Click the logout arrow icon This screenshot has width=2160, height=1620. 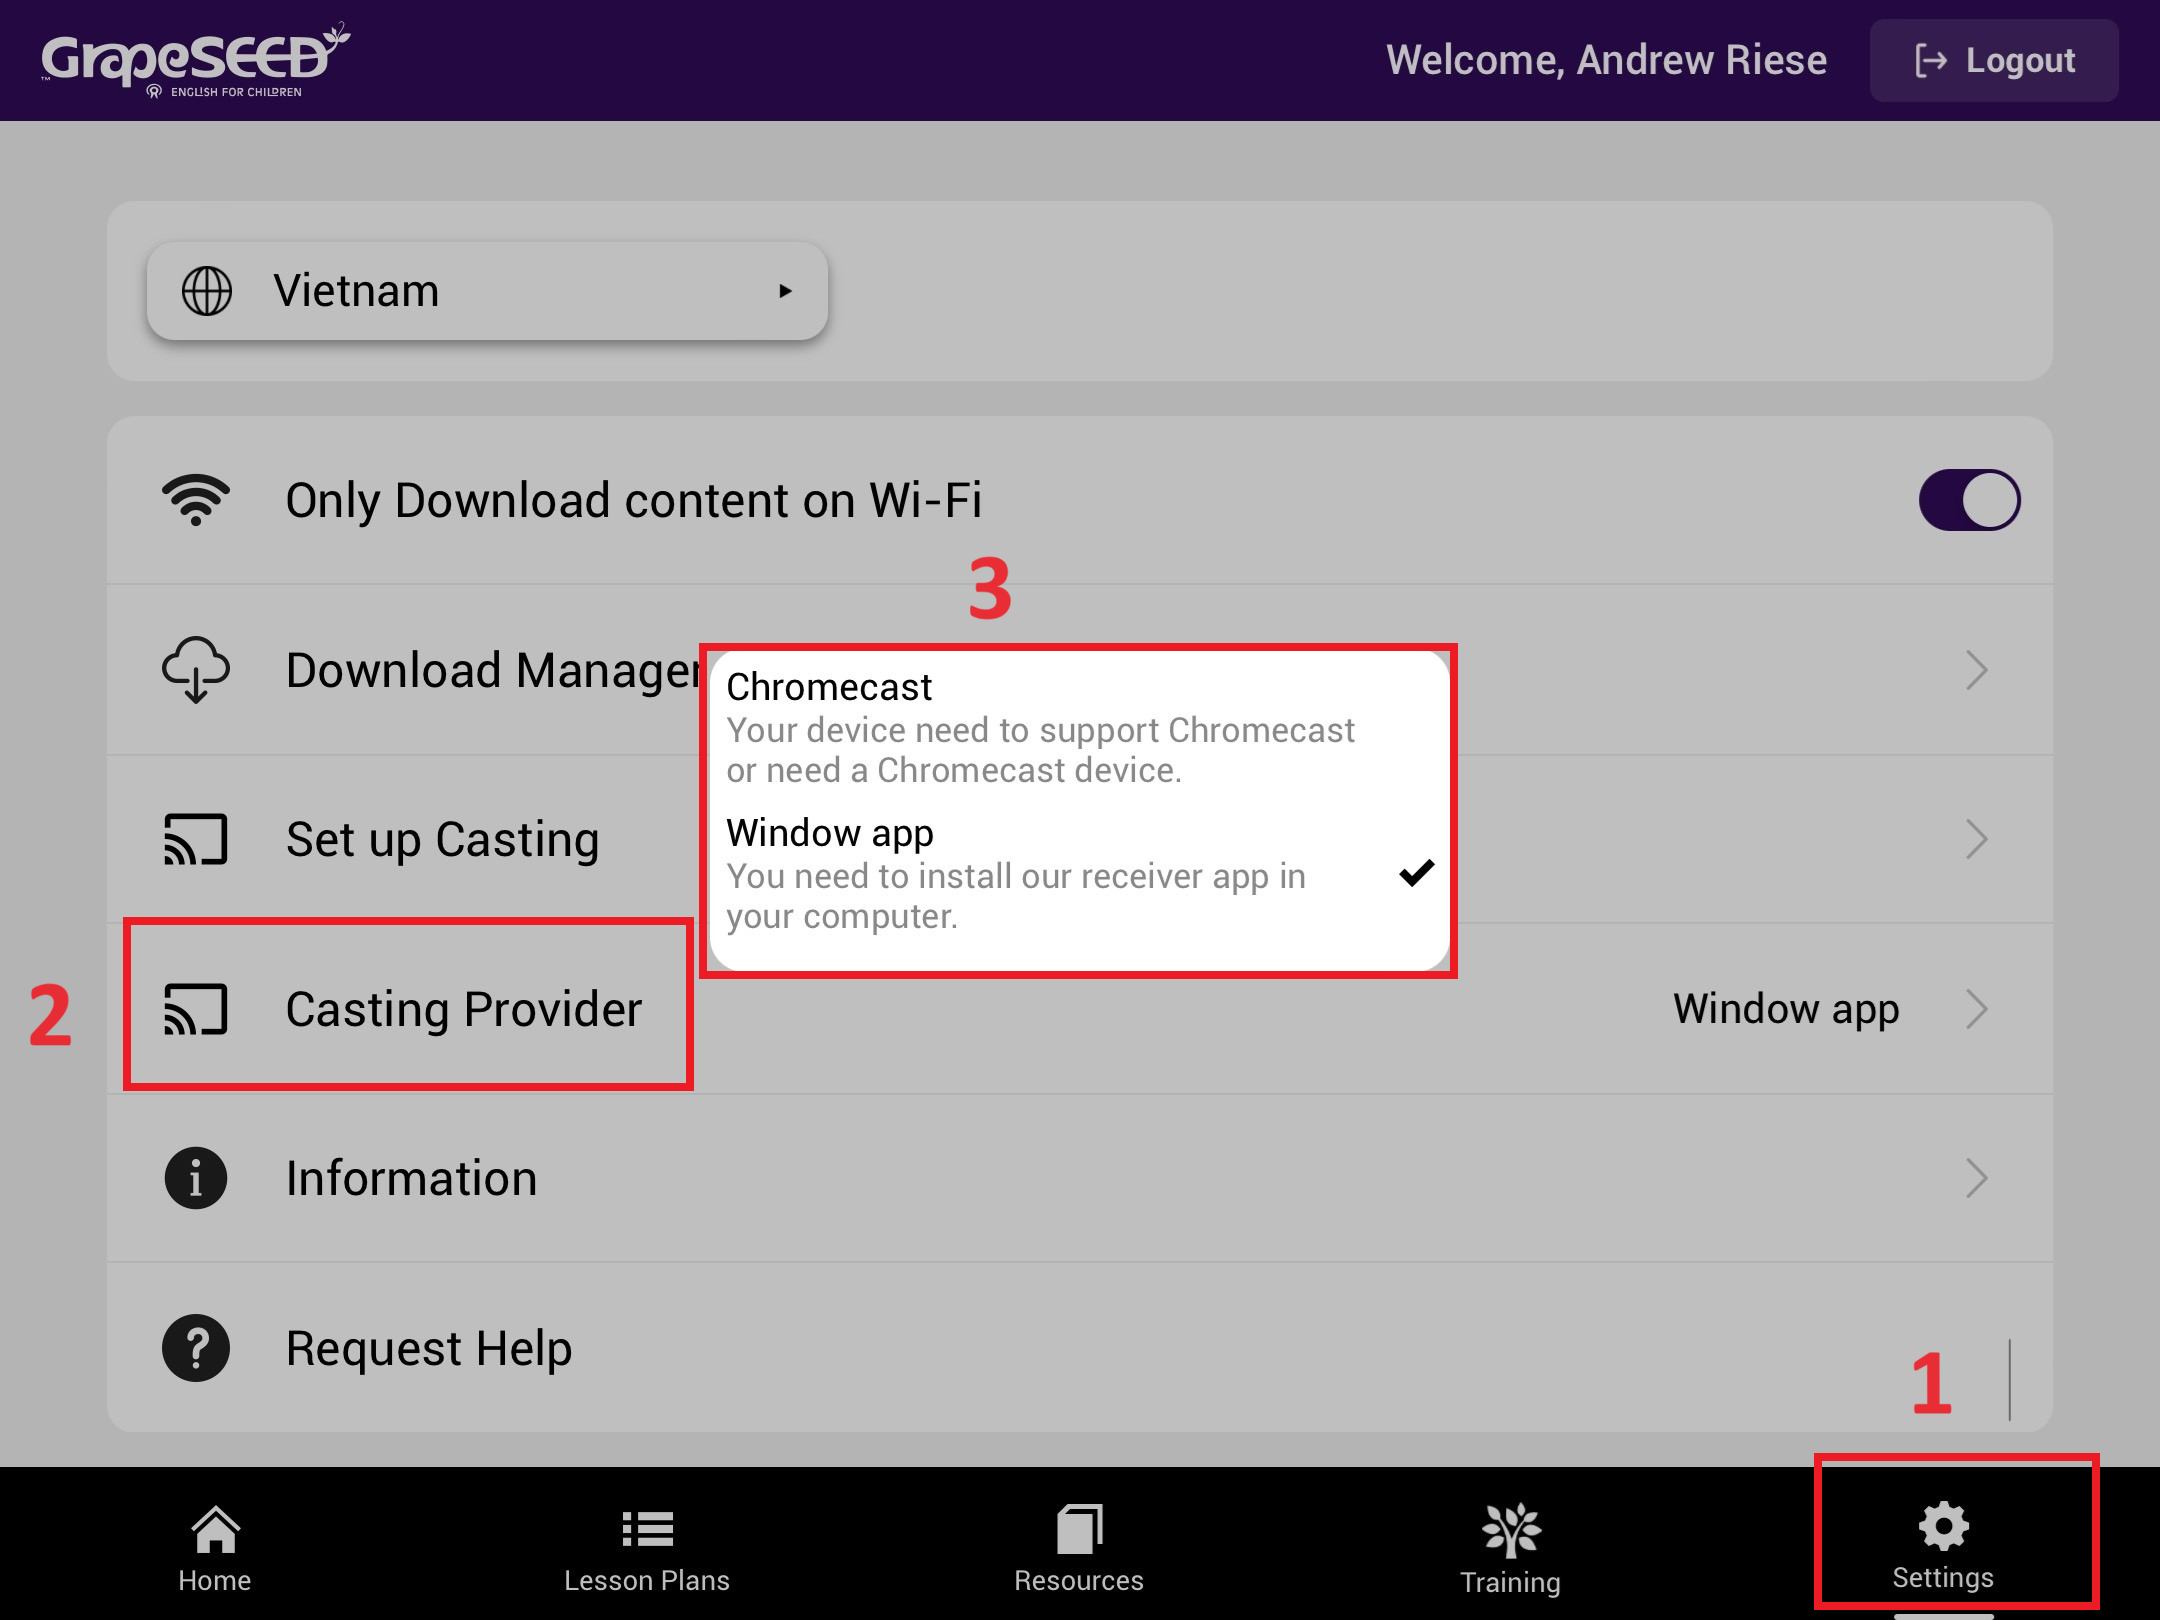click(x=1930, y=60)
